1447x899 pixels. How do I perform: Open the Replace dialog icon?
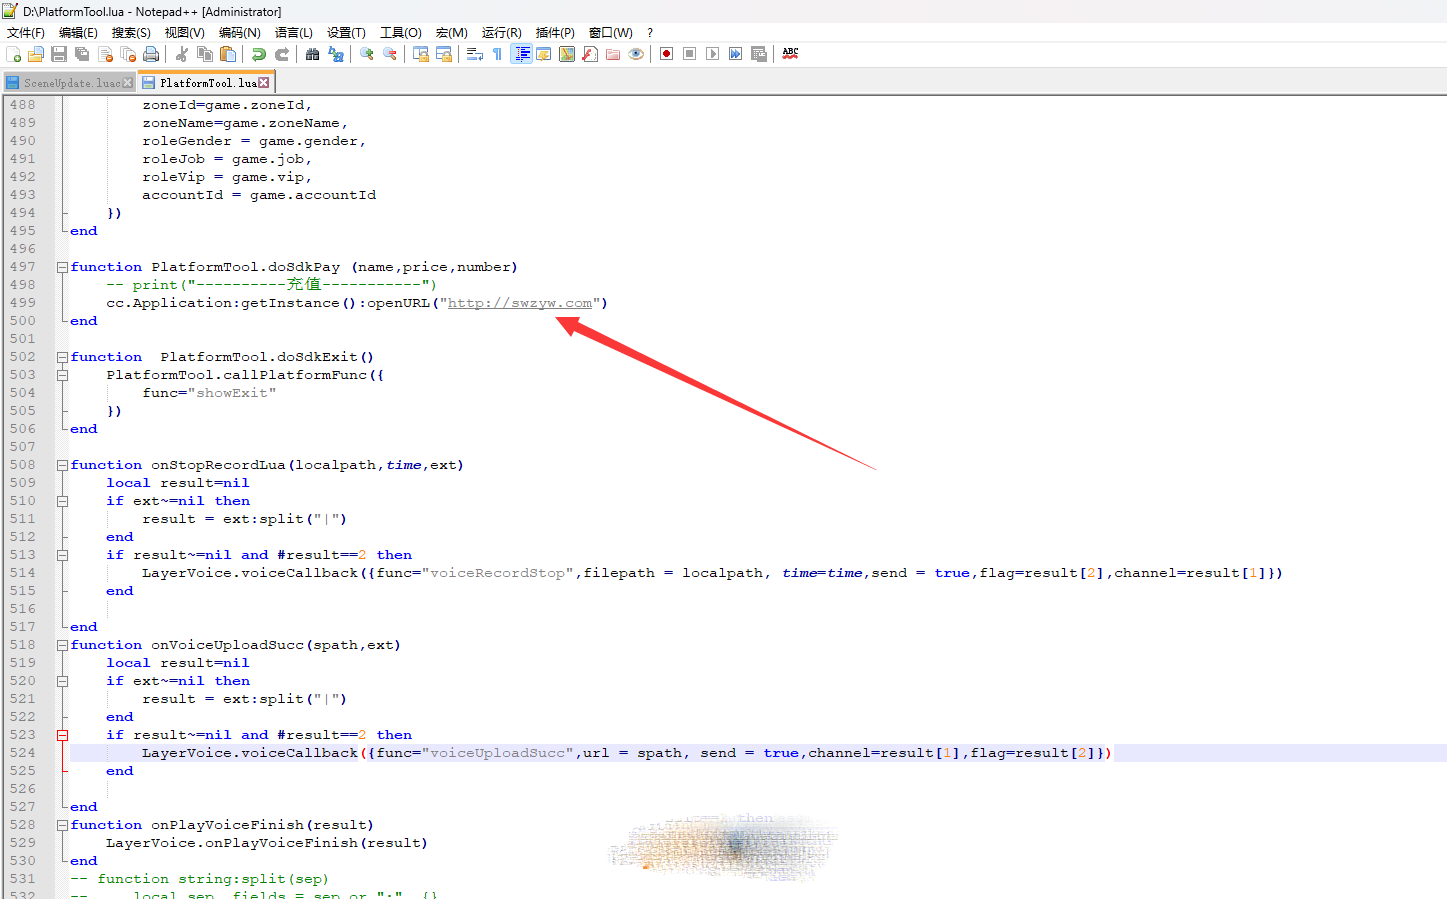(x=336, y=54)
